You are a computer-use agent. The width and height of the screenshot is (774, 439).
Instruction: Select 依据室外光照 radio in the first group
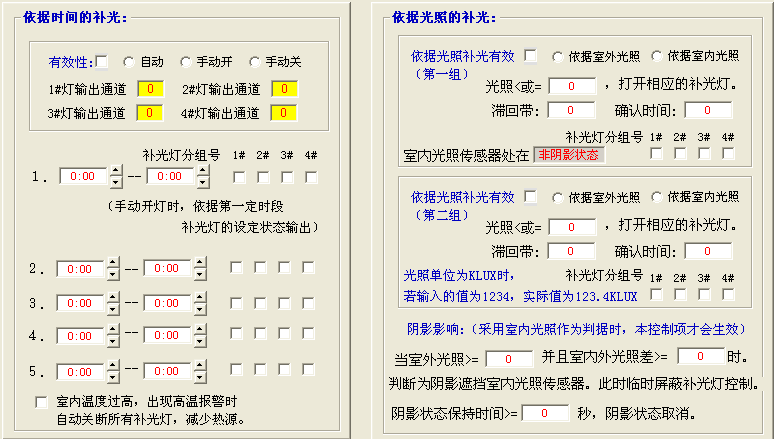[x=558, y=55]
